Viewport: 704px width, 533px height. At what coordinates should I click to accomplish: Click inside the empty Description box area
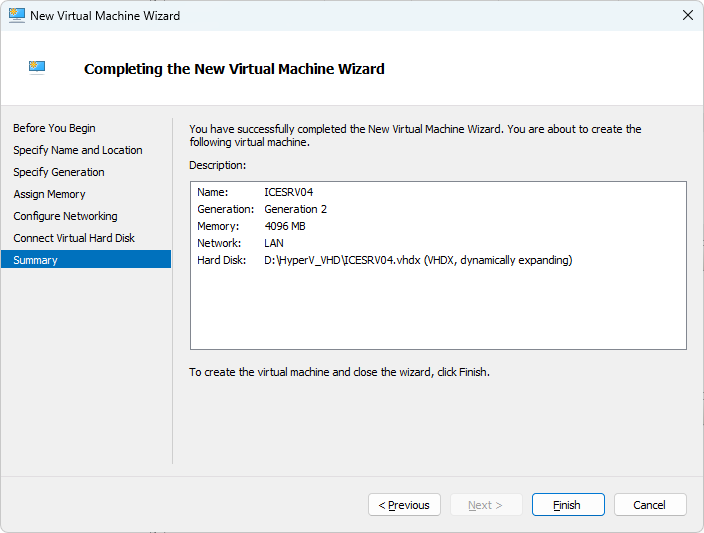click(x=438, y=308)
